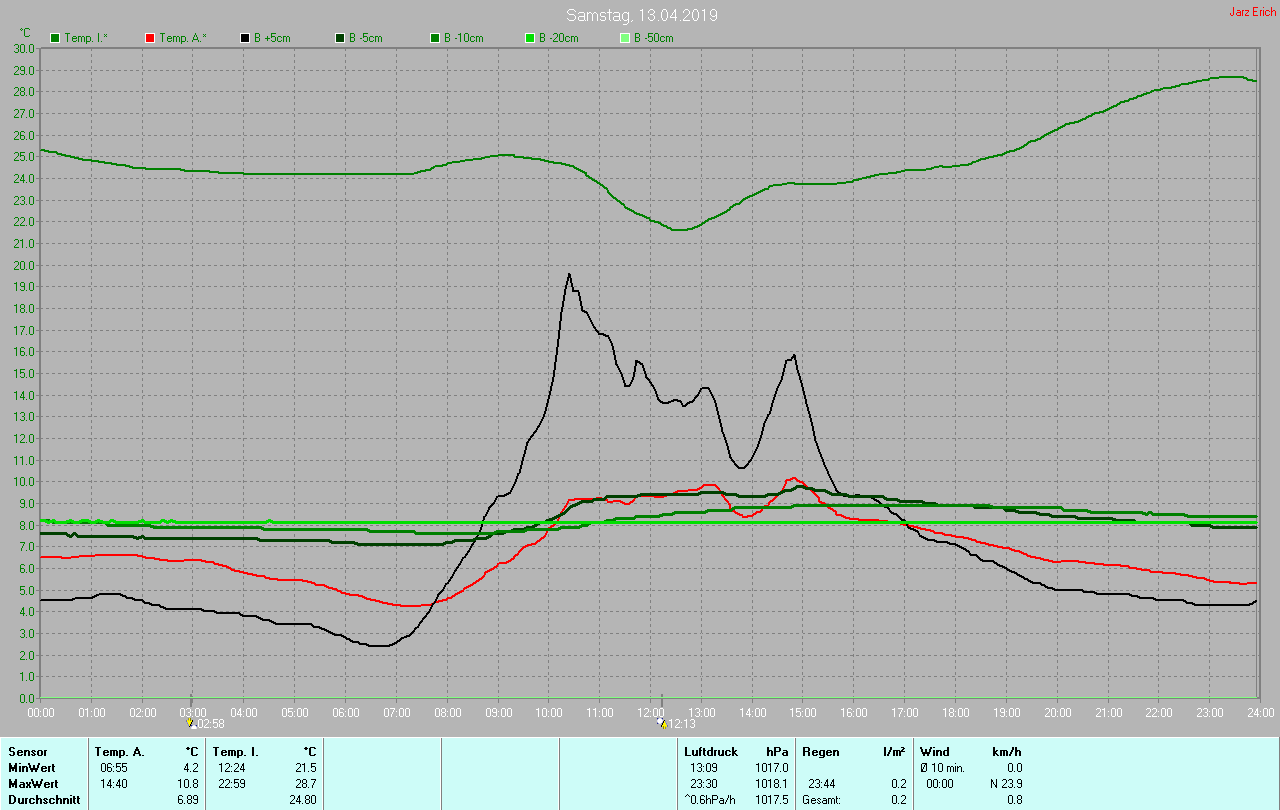This screenshot has width=1280, height=810.
Task: Click the 'Regen' column header
Action: pos(821,751)
